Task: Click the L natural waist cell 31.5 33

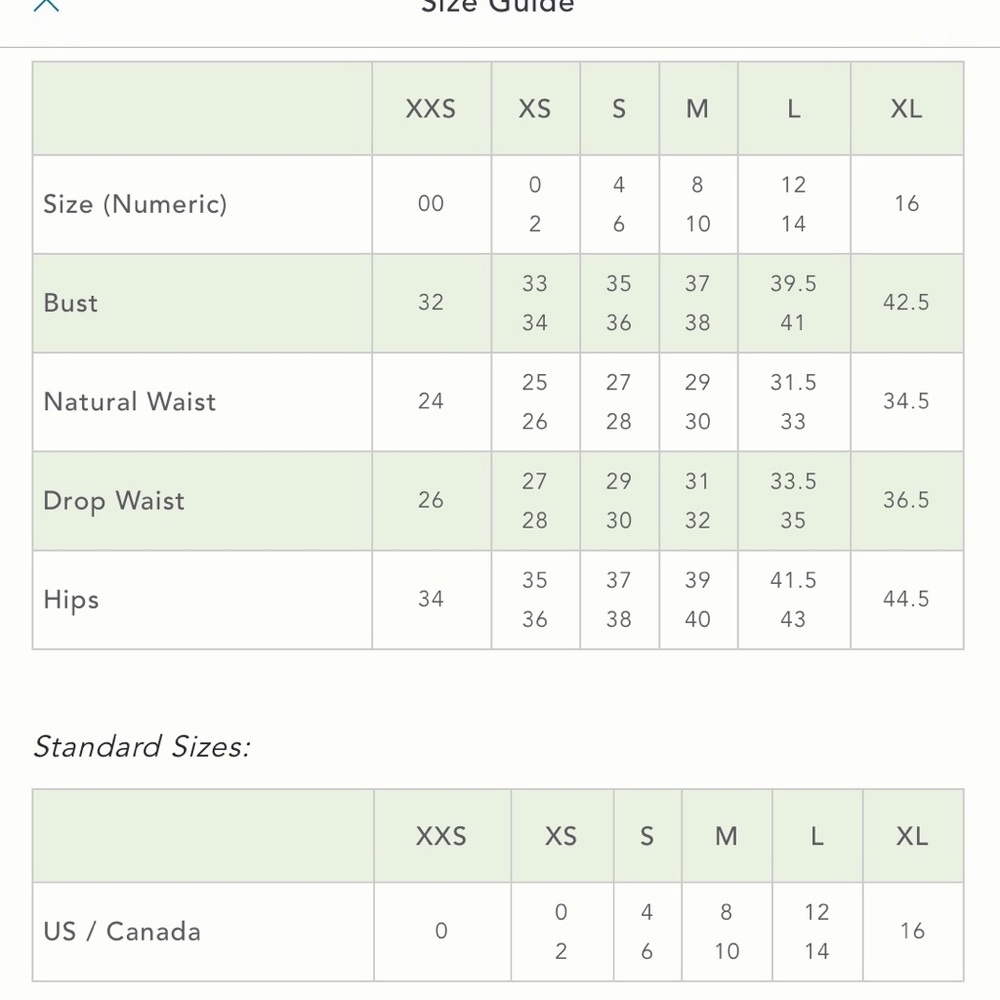Action: coord(793,402)
